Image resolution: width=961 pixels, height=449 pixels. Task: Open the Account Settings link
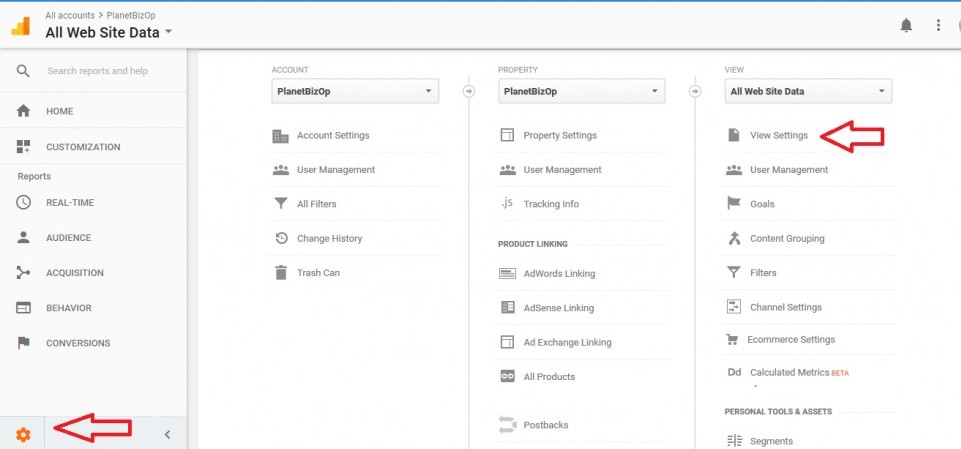point(333,135)
